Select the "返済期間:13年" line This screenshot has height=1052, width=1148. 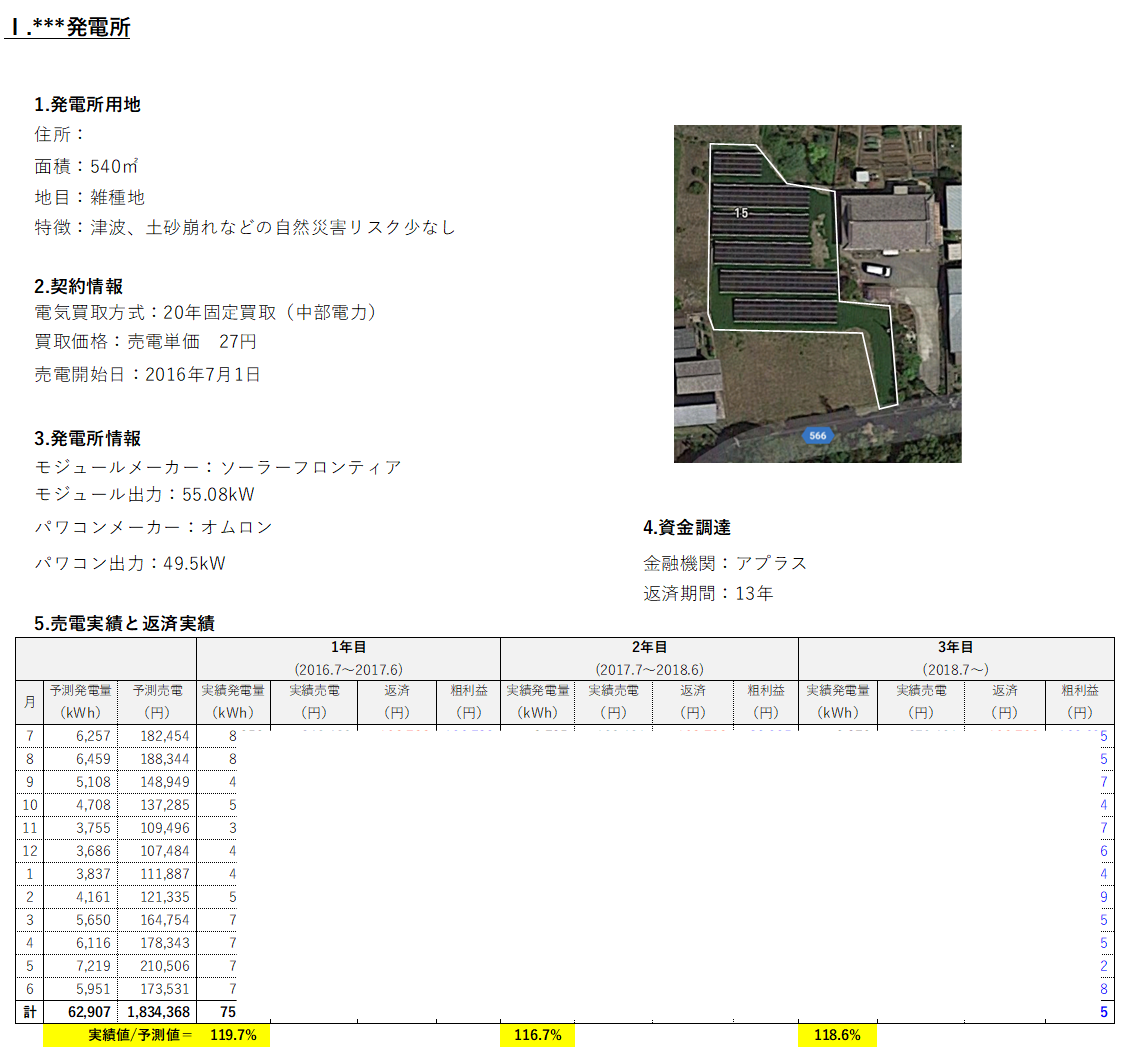click(x=708, y=594)
